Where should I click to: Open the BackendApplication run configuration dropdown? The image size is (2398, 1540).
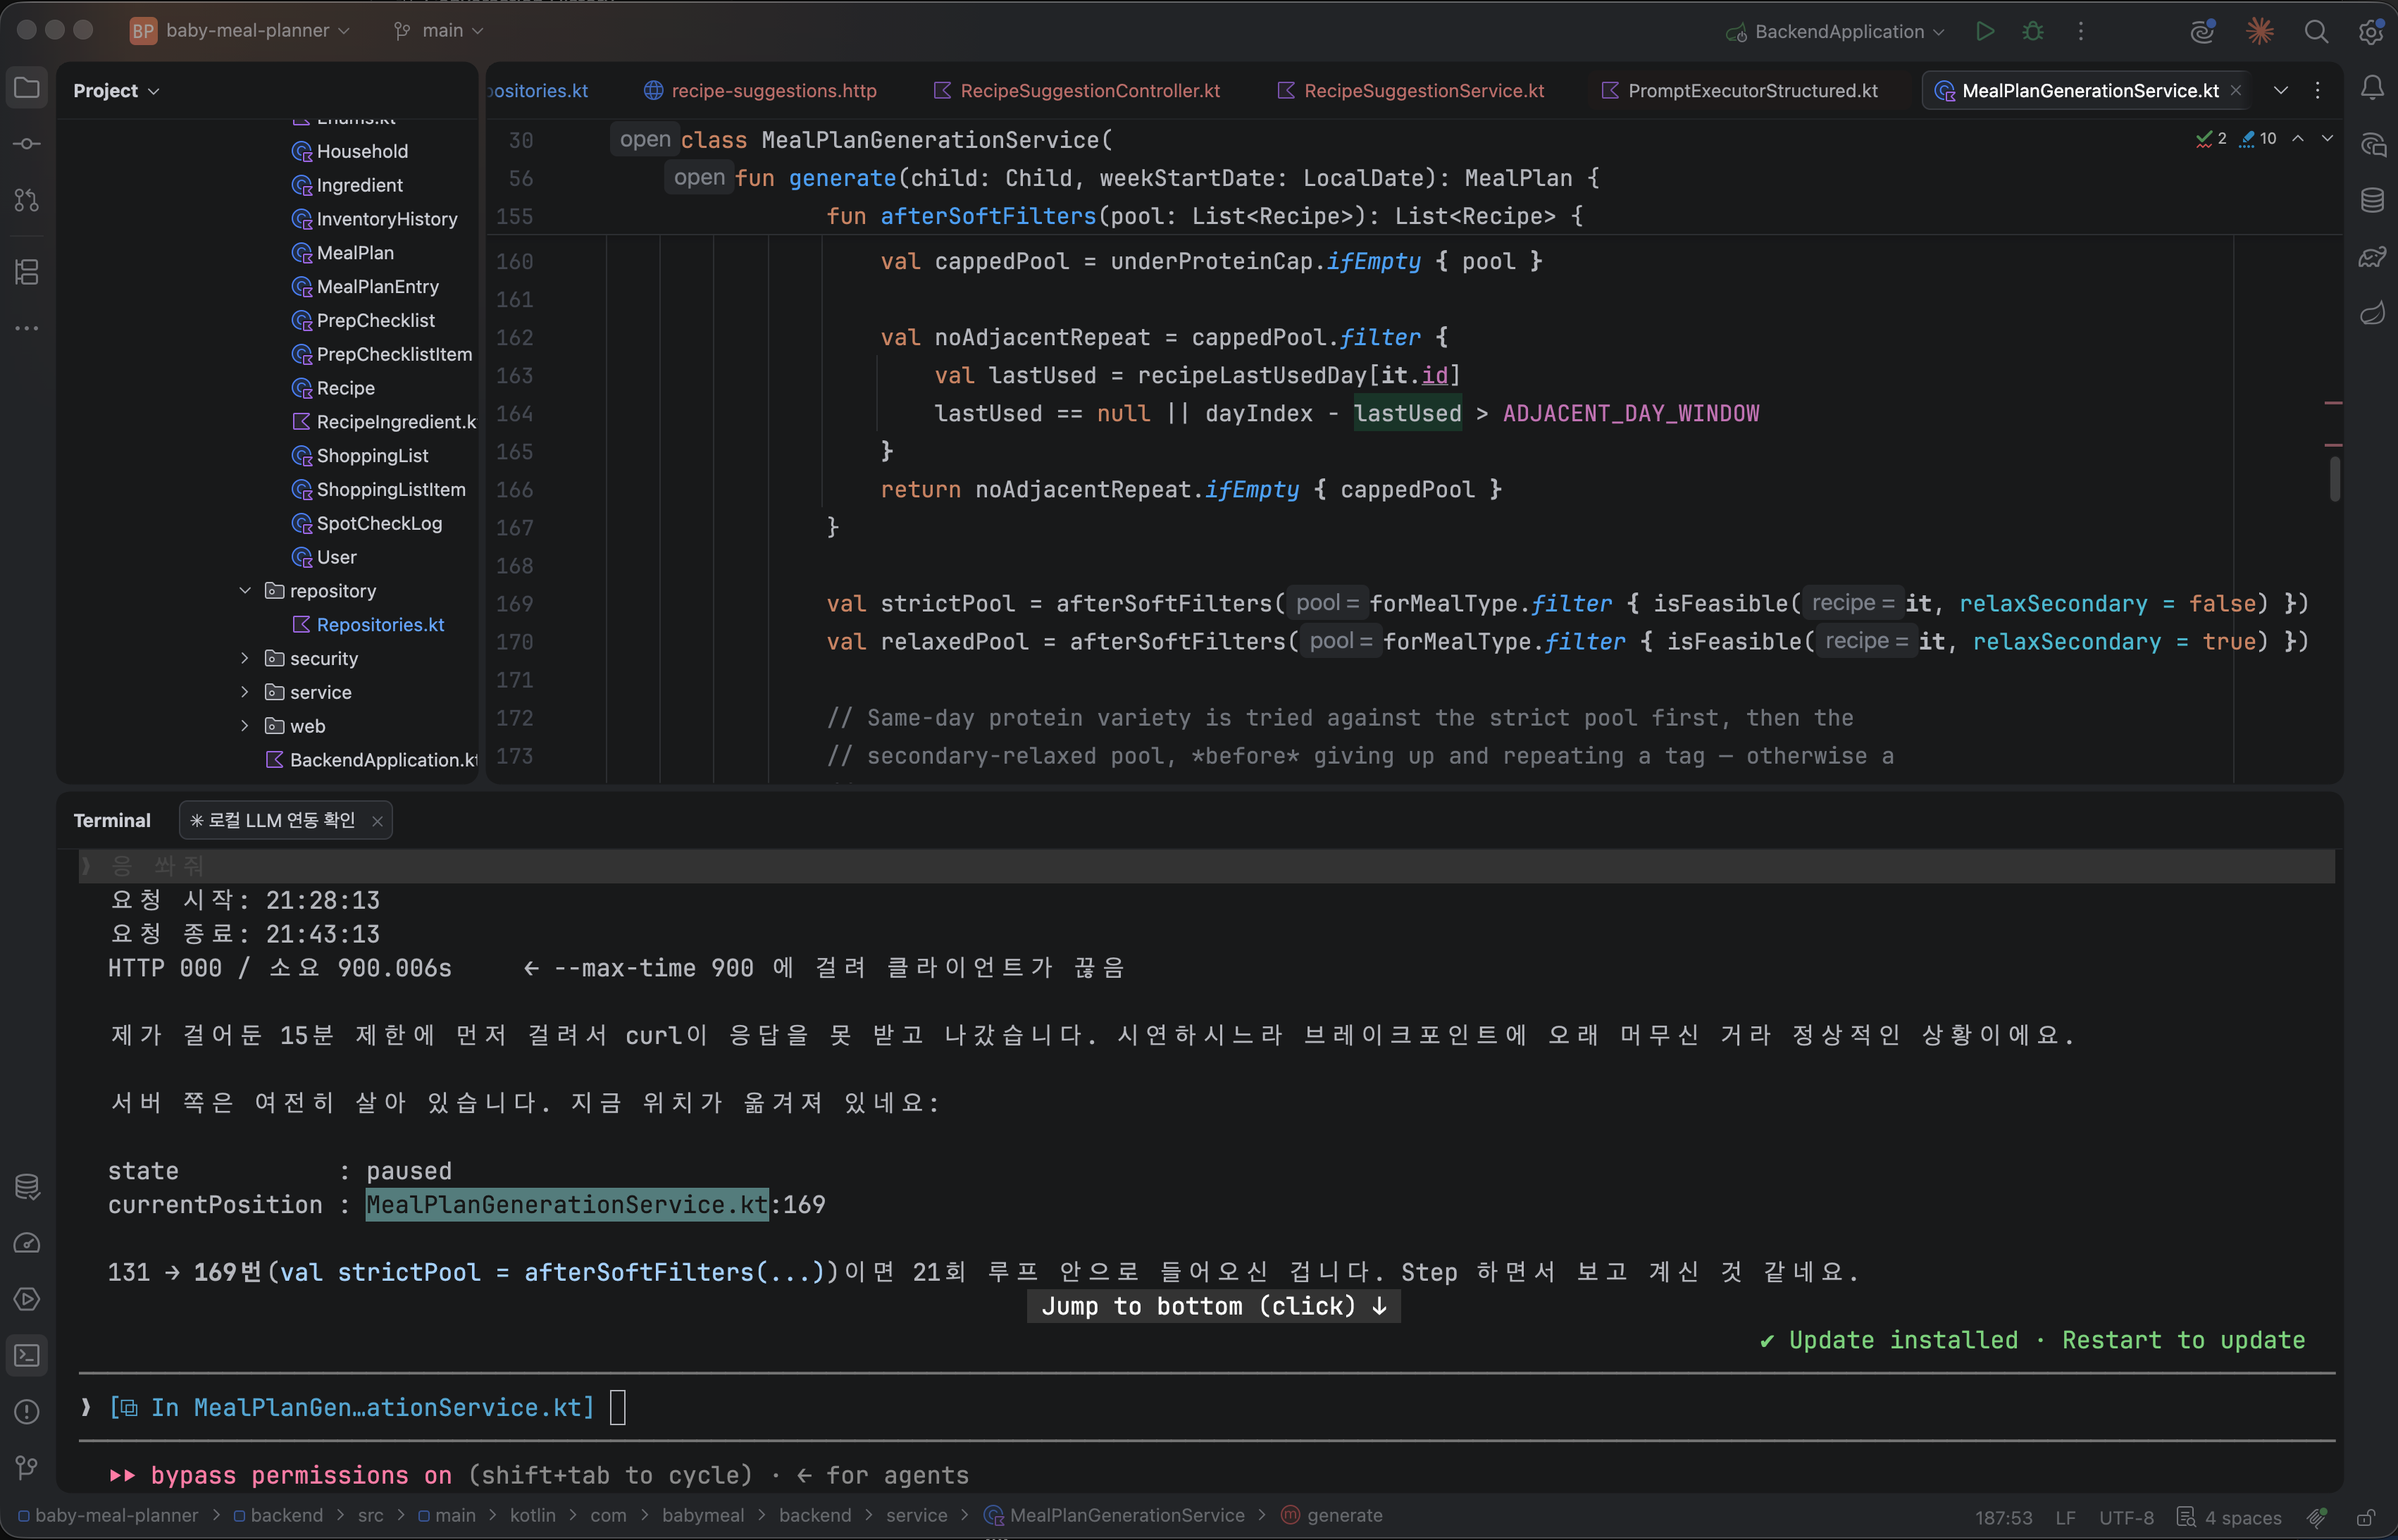[x=1836, y=31]
